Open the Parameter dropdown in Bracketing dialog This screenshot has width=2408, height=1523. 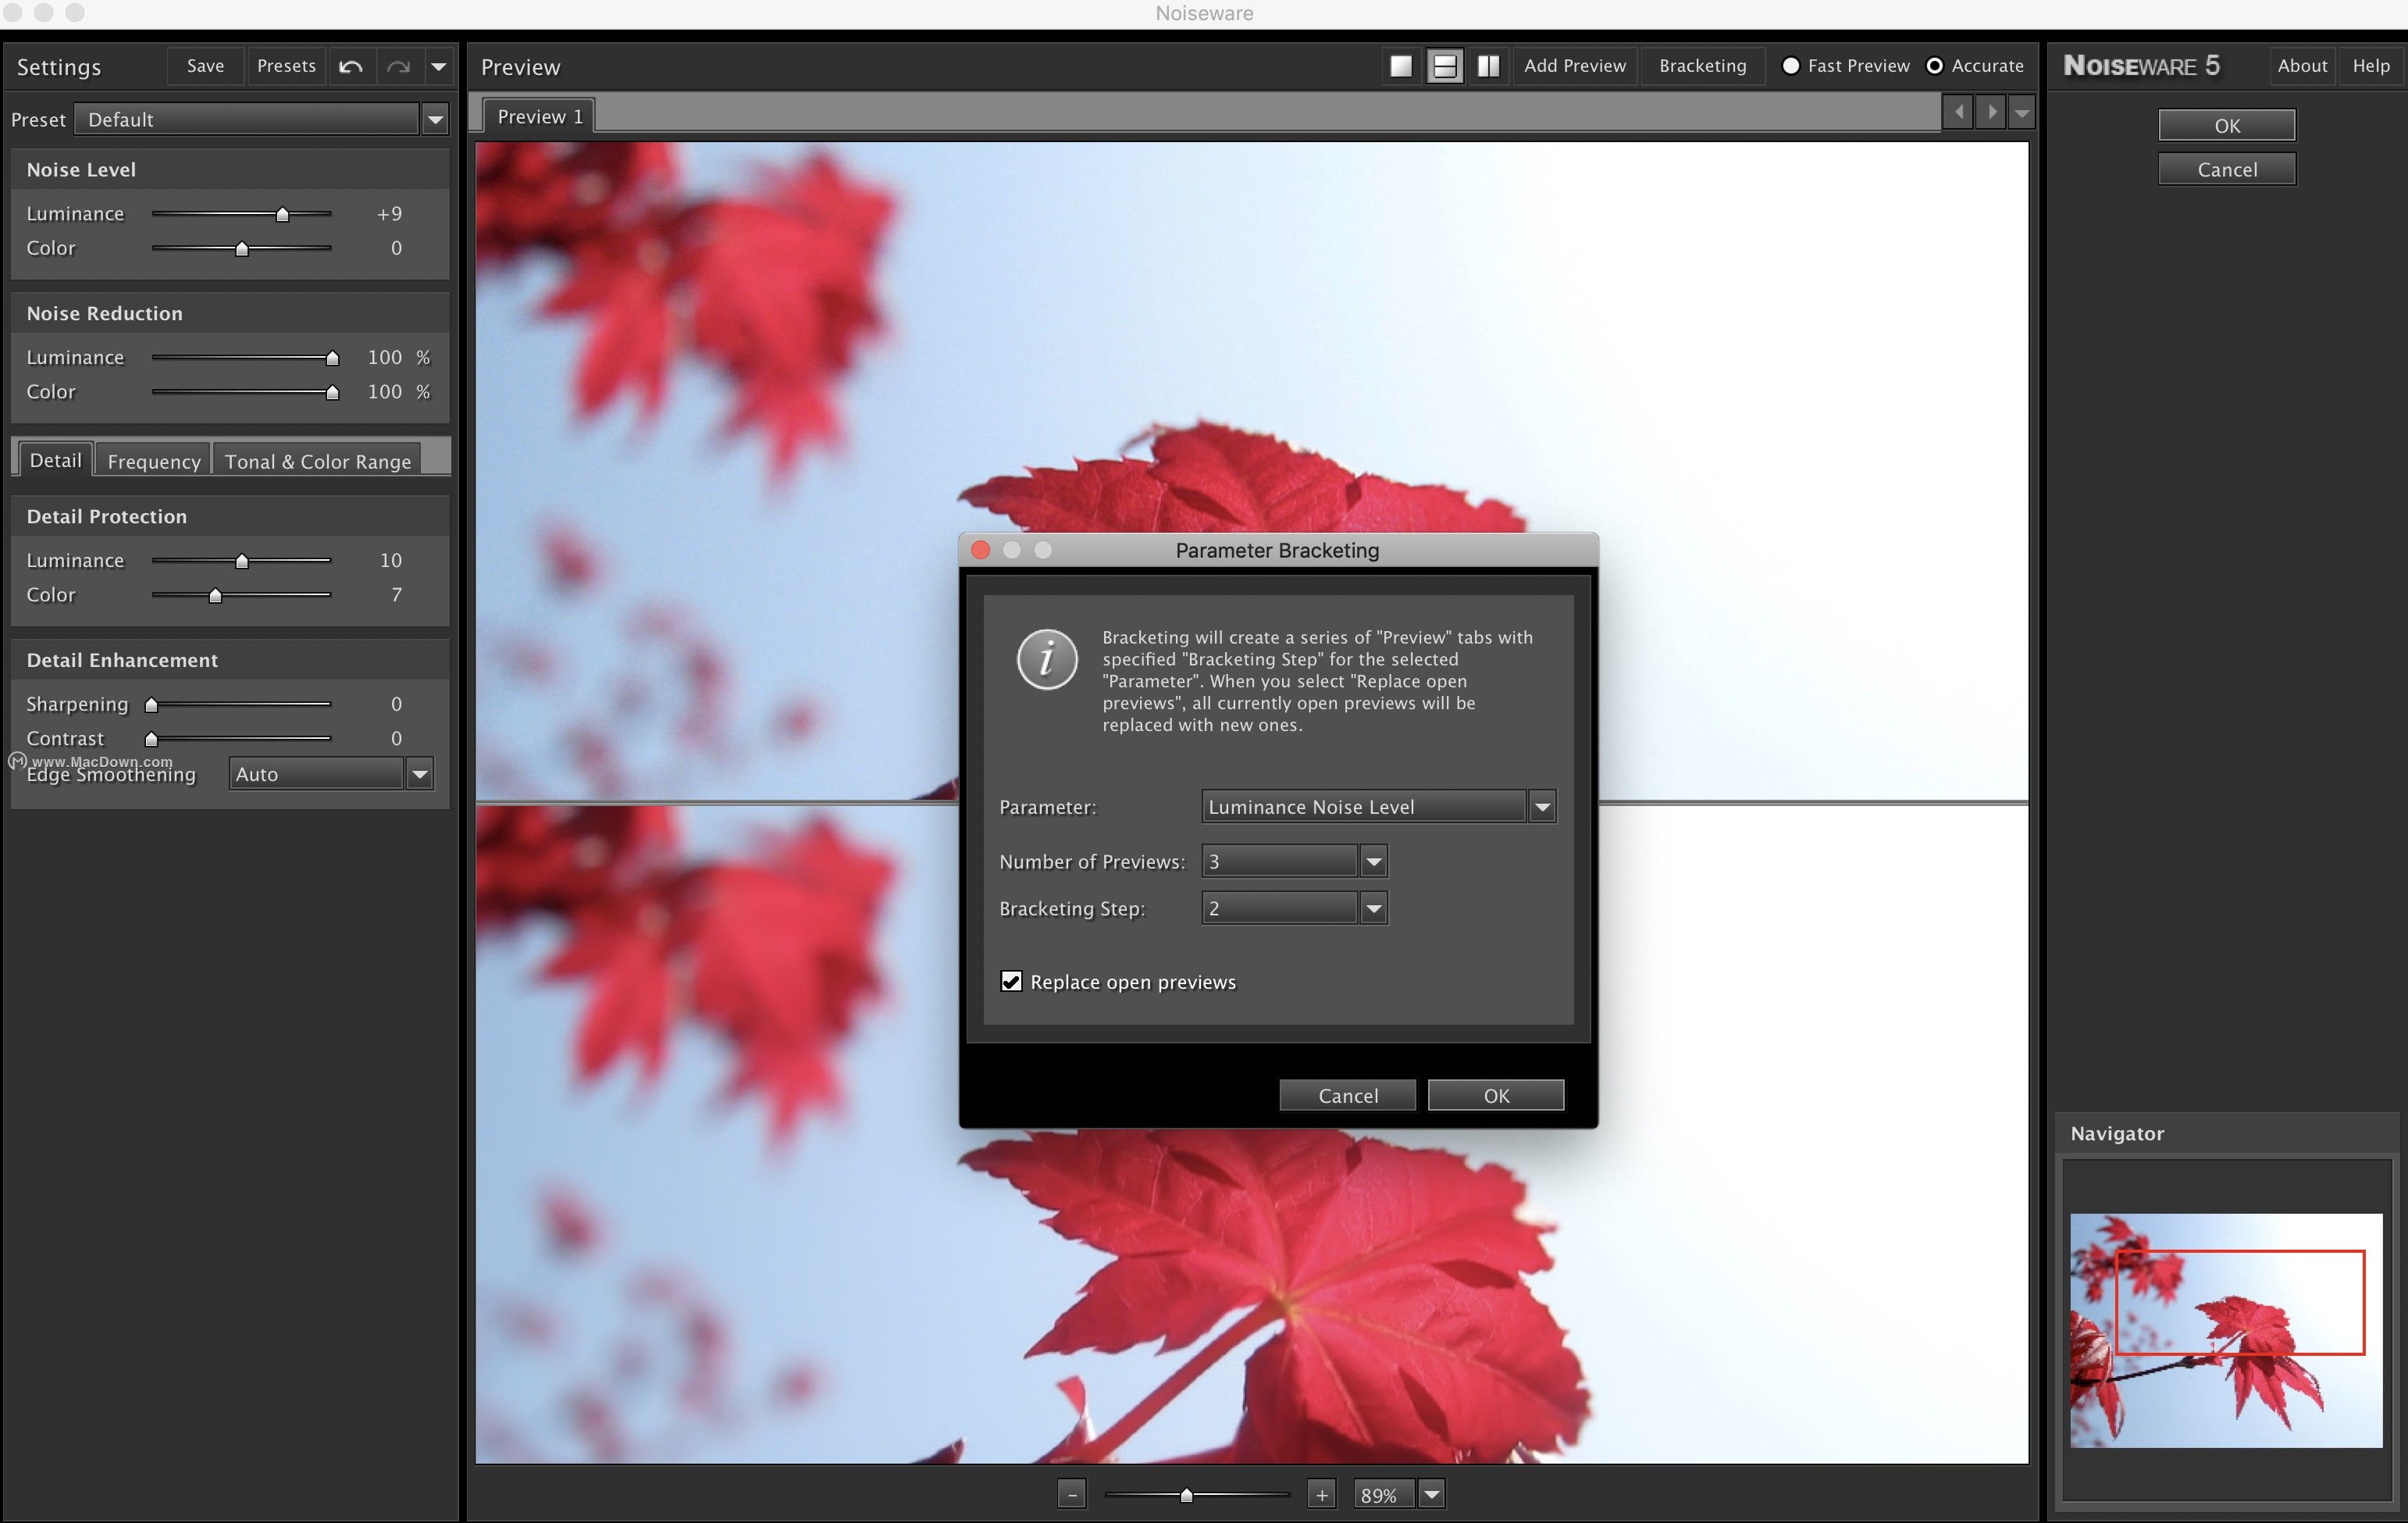tap(1542, 806)
